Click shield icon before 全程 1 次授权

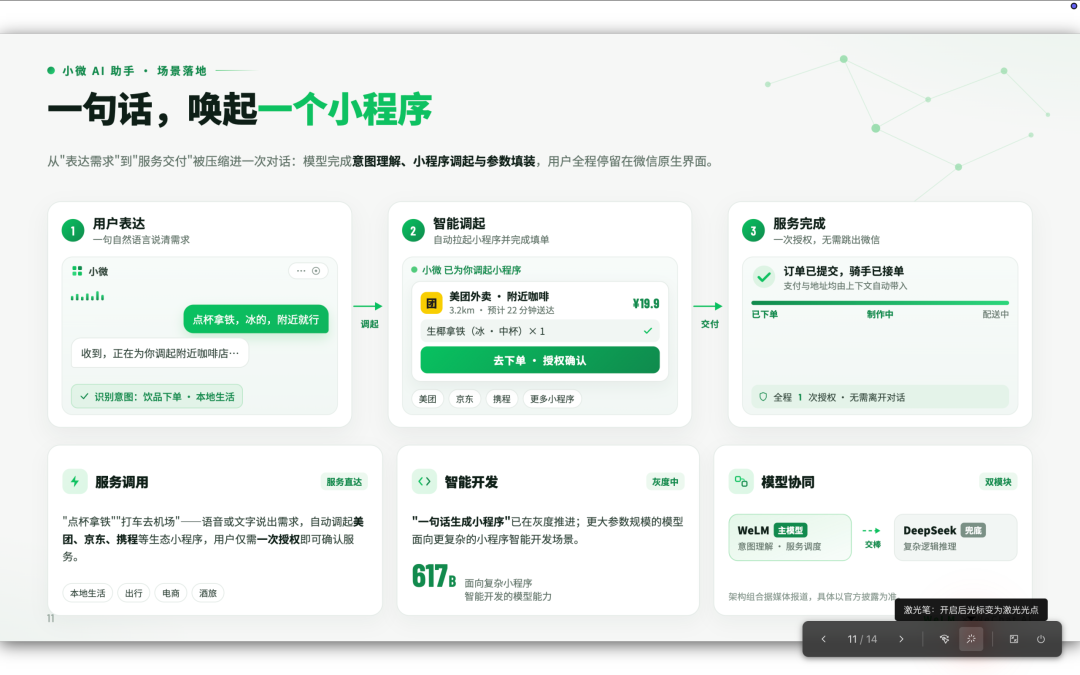pyautogui.click(x=763, y=397)
